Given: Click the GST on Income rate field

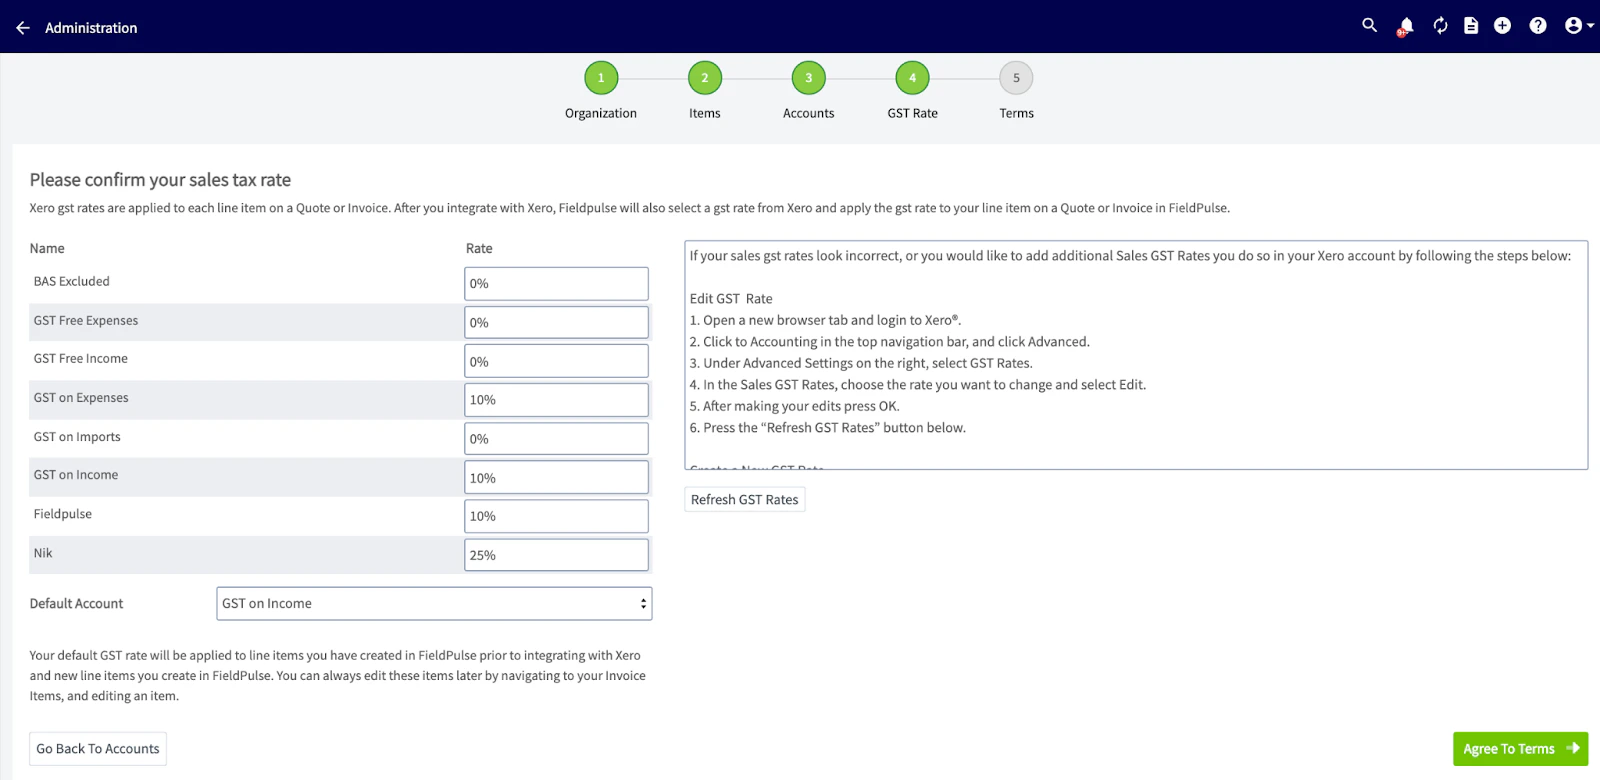Looking at the screenshot, I should click(556, 478).
